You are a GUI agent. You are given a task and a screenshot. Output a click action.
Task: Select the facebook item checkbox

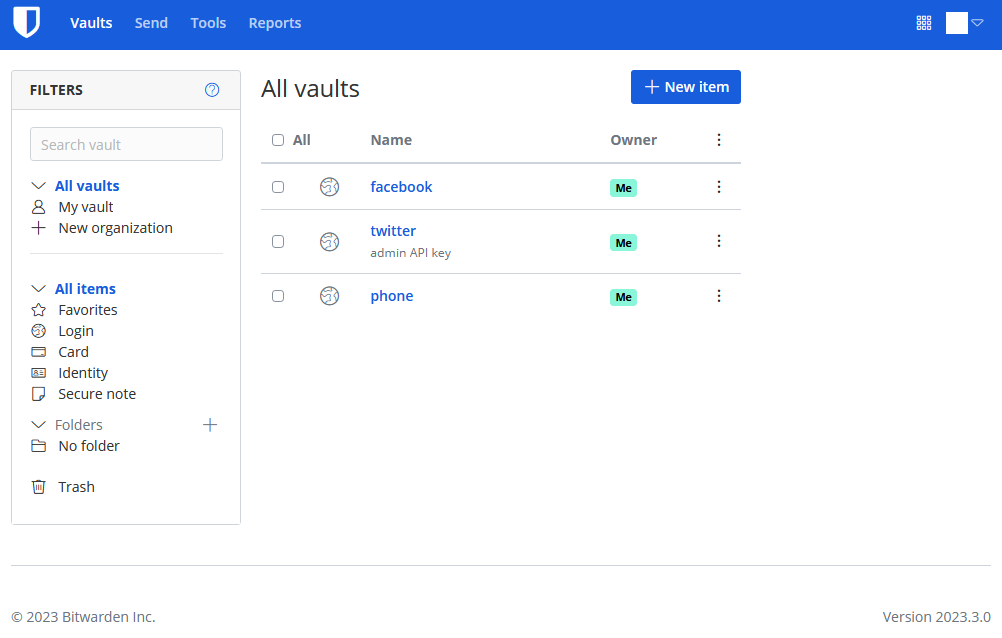click(278, 187)
